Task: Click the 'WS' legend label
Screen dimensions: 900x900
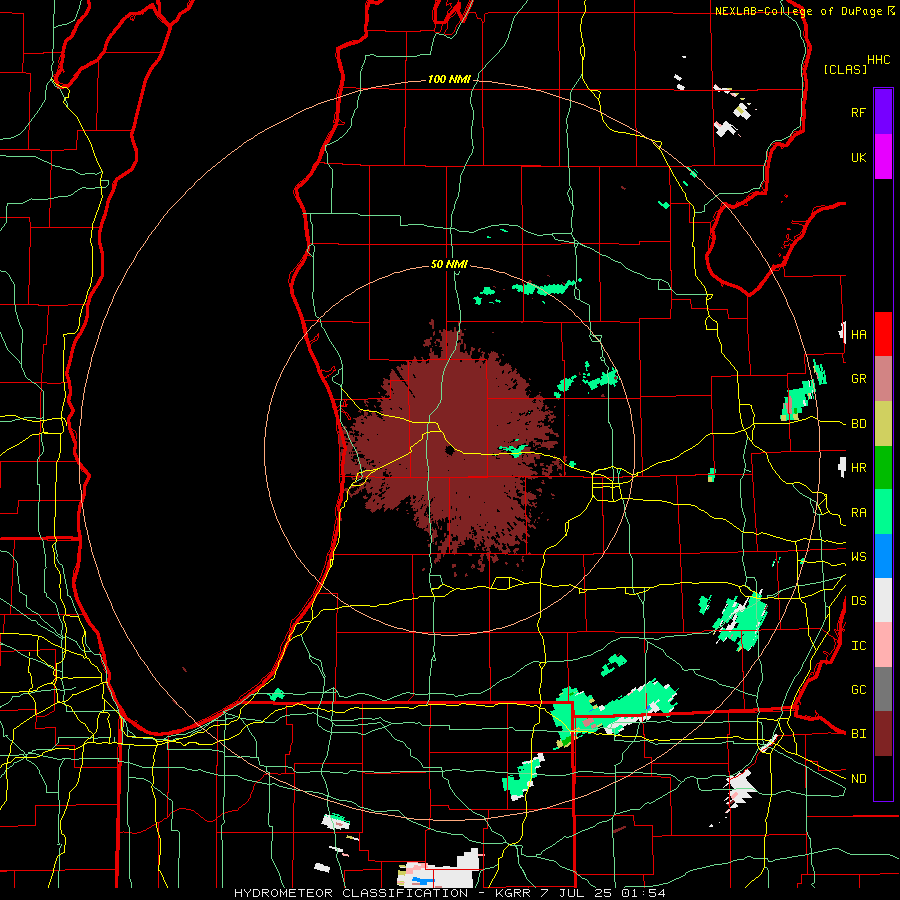Action: 858,556
